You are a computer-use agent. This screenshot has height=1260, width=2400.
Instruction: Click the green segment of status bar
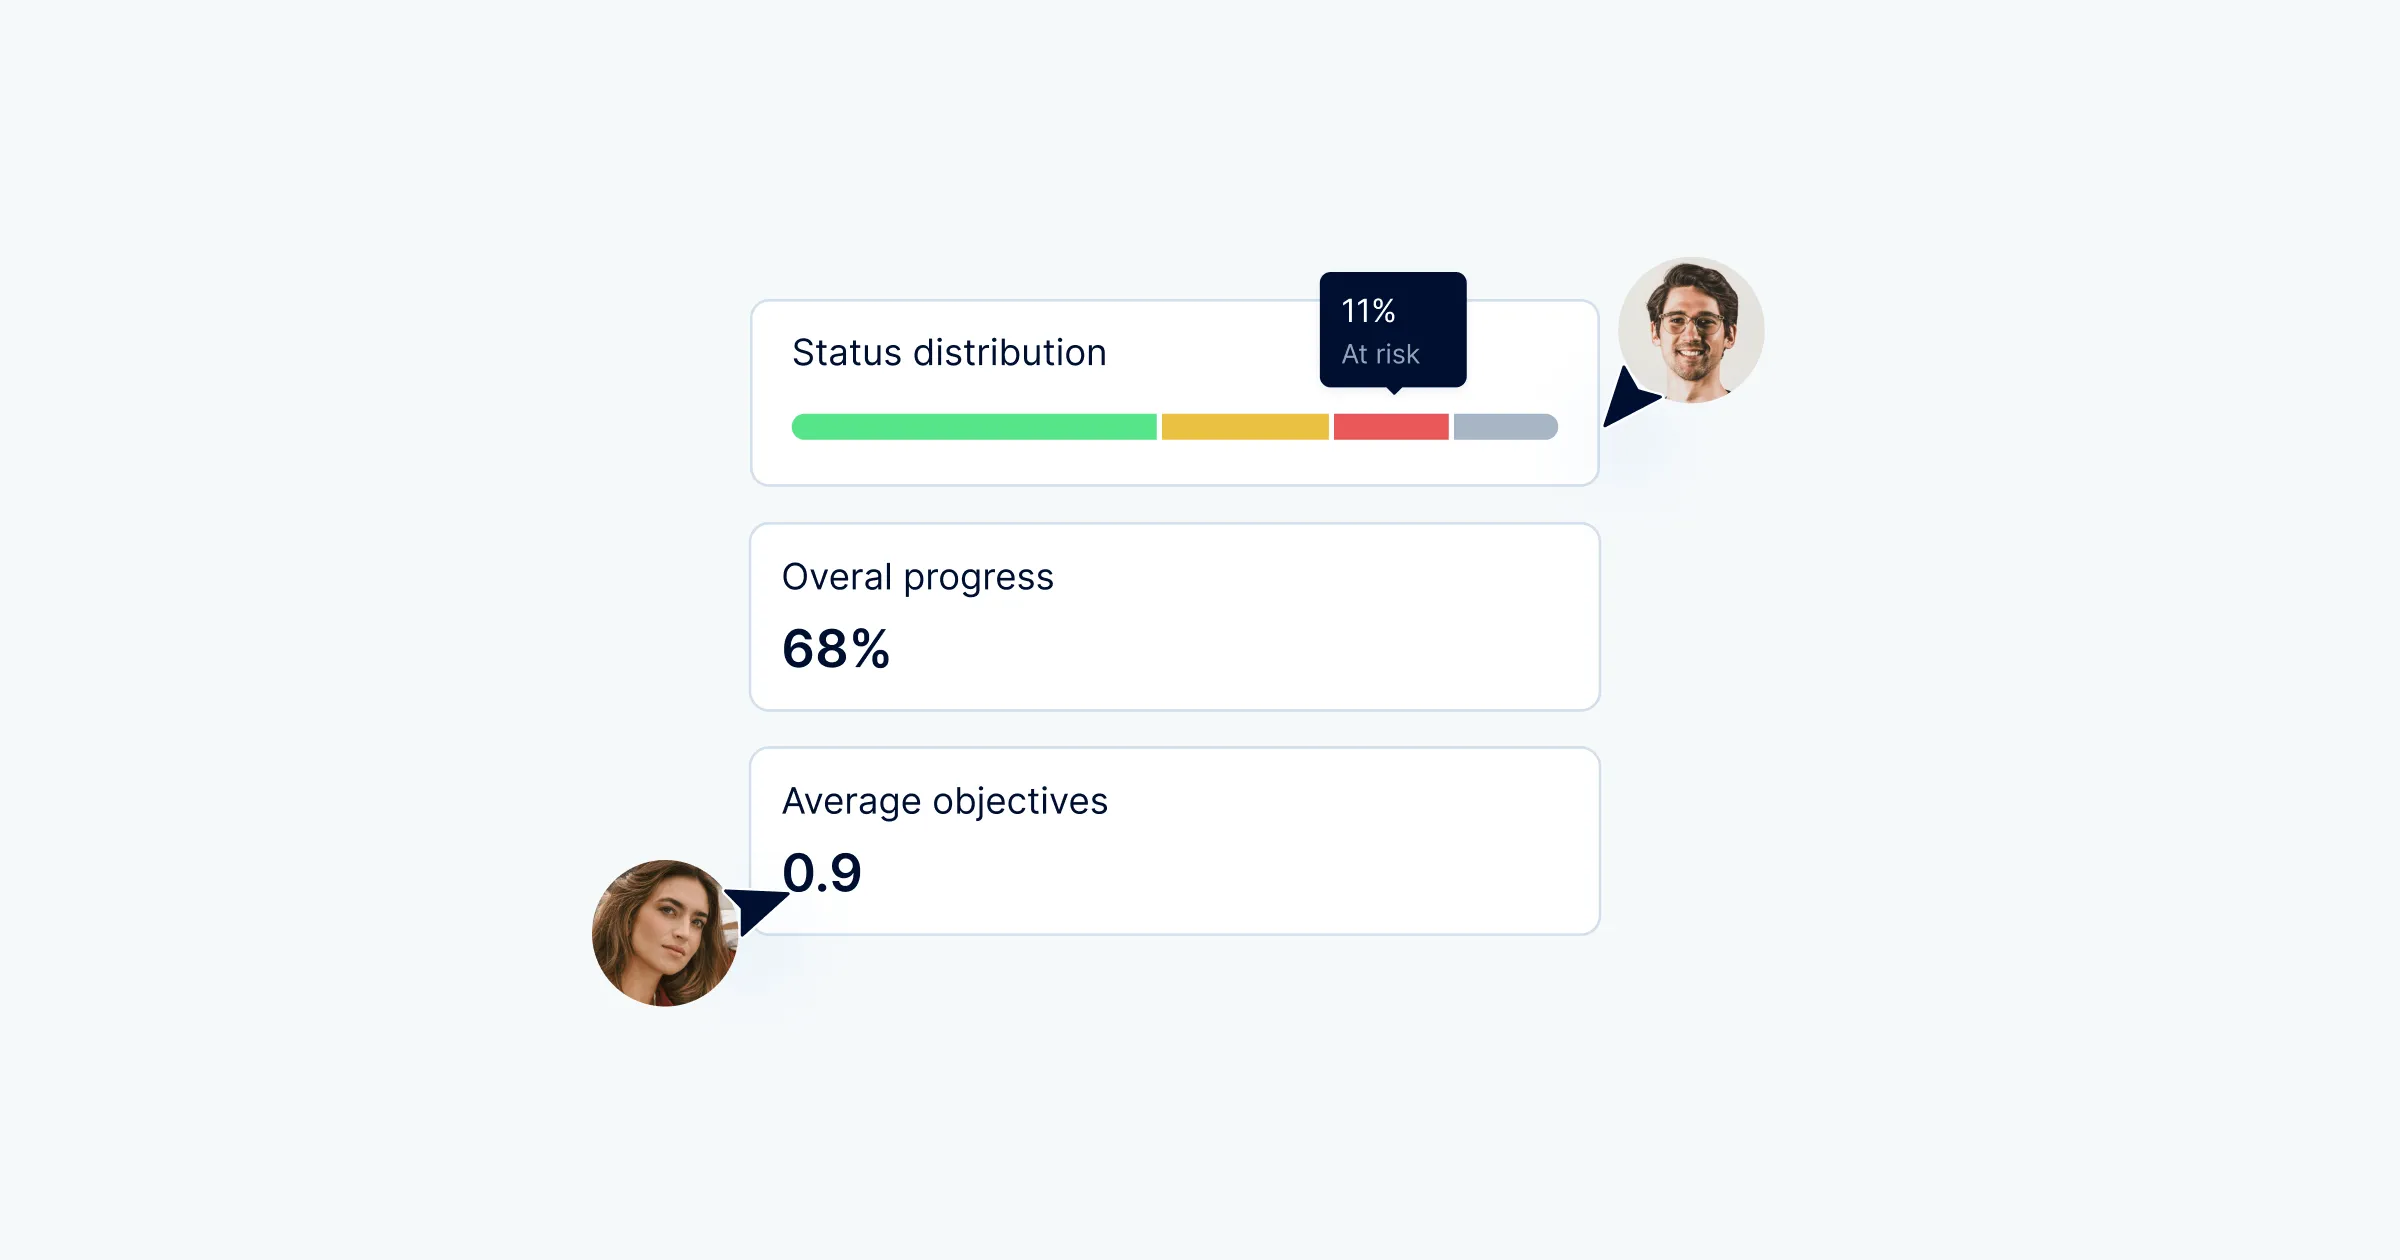973,427
